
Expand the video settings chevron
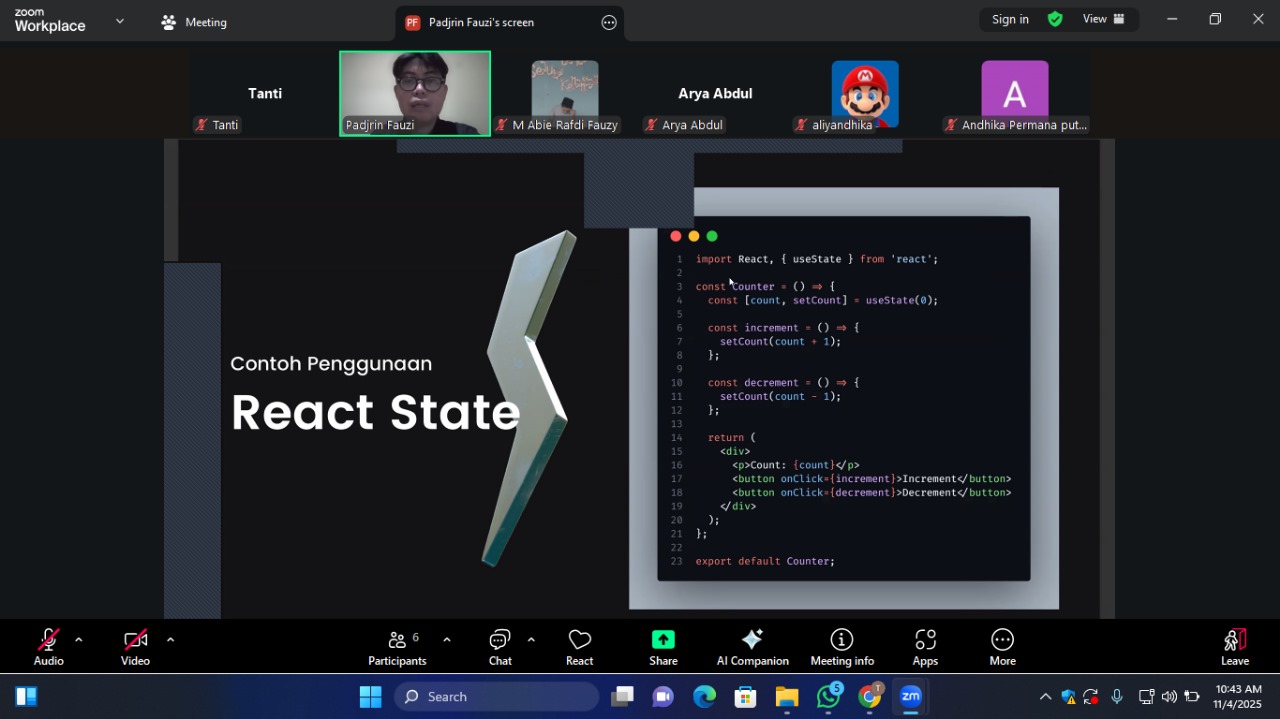tap(170, 640)
